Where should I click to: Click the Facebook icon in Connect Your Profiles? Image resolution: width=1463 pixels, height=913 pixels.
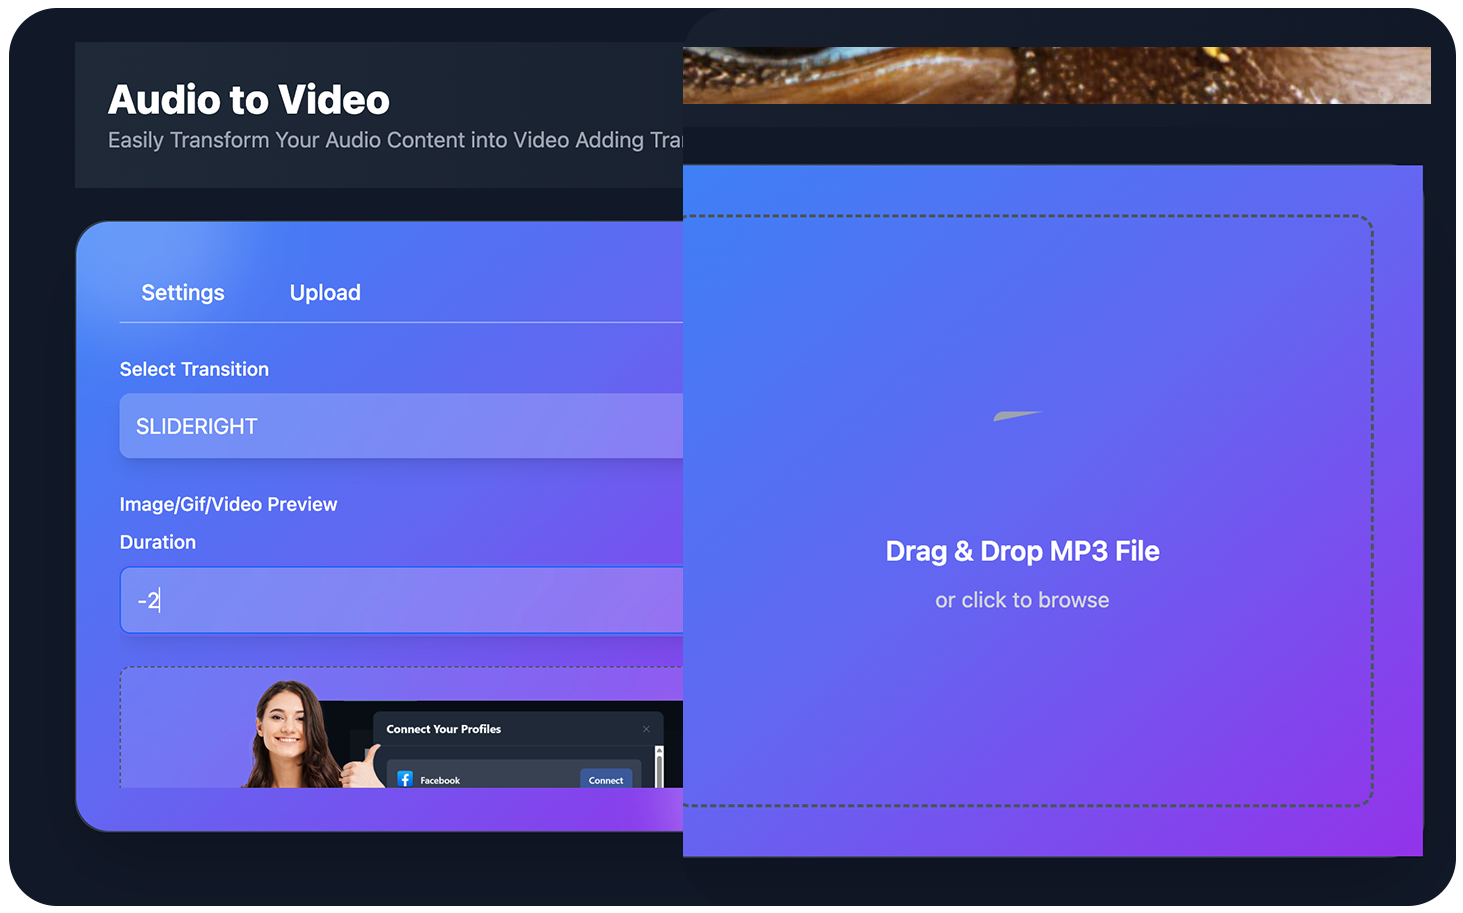406,778
